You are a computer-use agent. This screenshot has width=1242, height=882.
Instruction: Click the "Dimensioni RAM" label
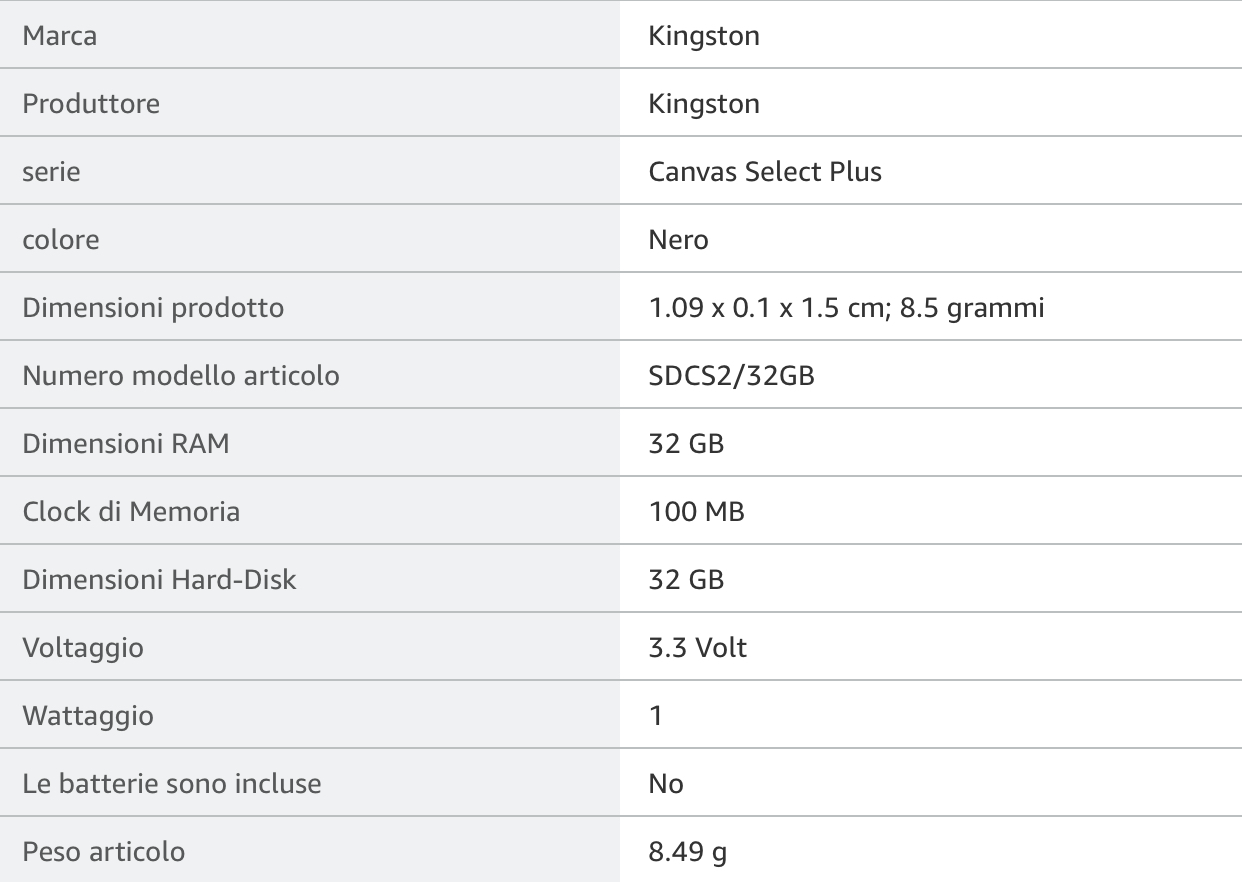(x=126, y=444)
